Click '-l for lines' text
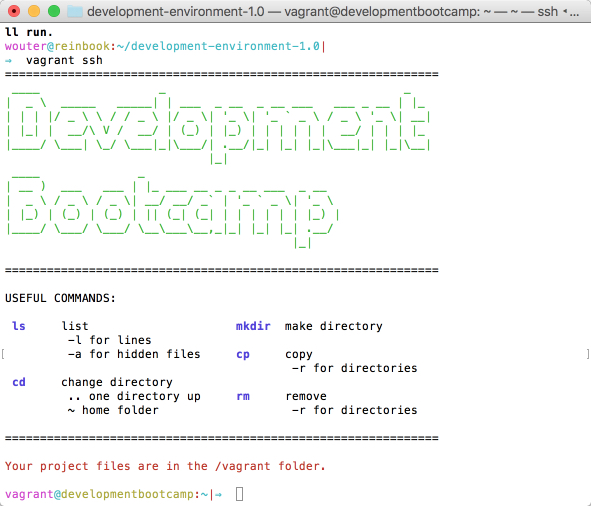The height and width of the screenshot is (506, 591). [x=109, y=340]
